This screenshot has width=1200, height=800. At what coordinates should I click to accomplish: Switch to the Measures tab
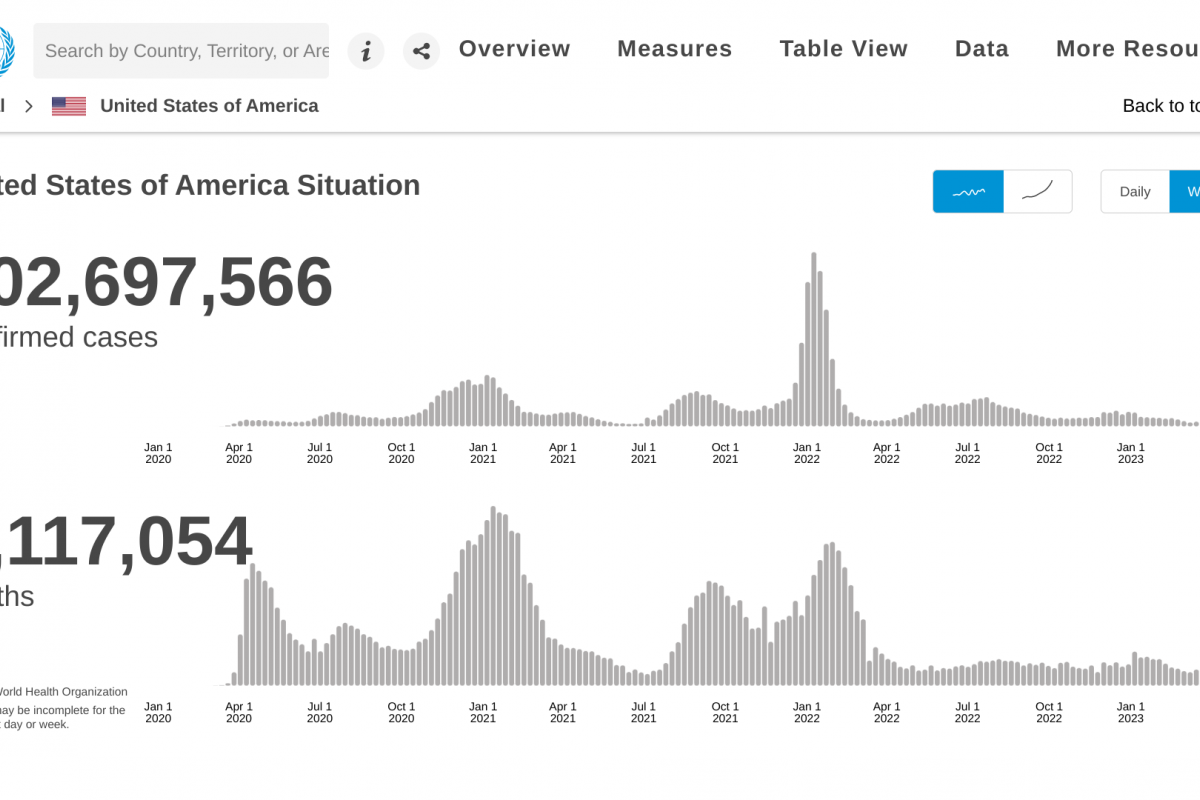pyautogui.click(x=674, y=49)
